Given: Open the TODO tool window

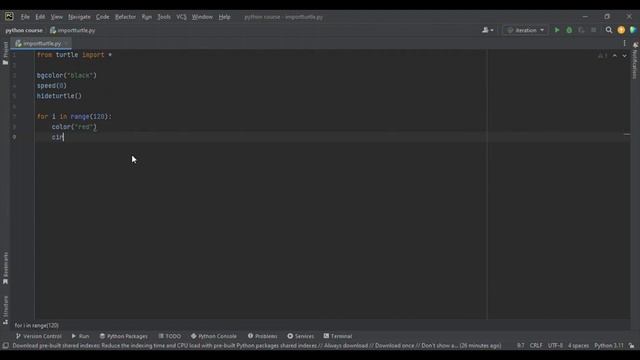Looking at the screenshot, I should pyautogui.click(x=169, y=336).
